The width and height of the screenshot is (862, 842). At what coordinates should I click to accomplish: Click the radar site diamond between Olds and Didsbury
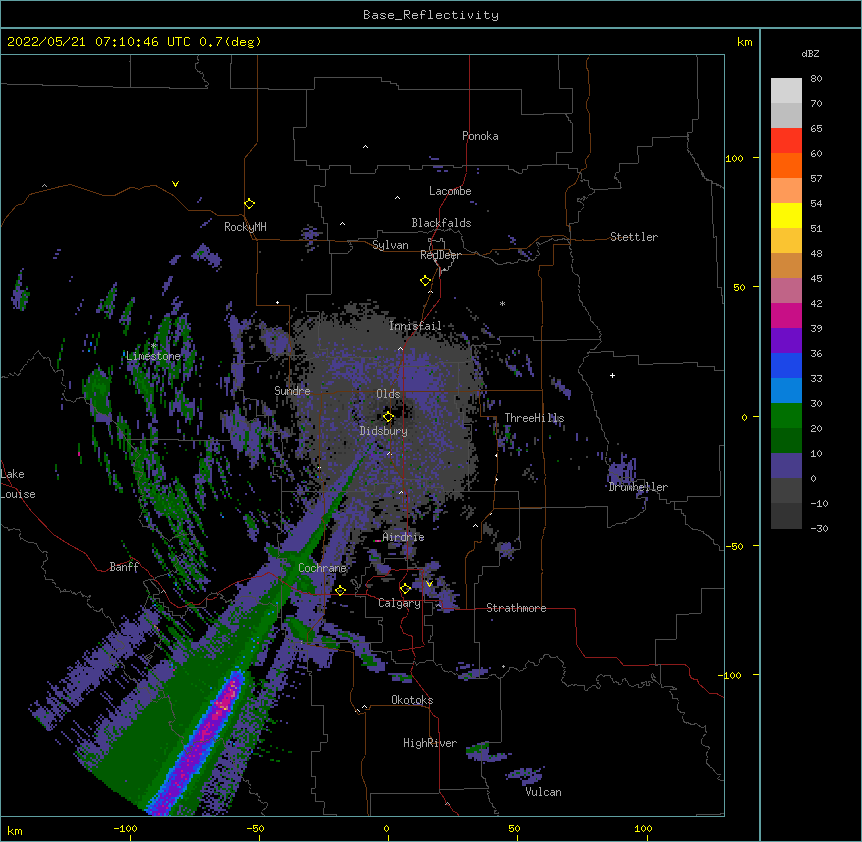pyautogui.click(x=388, y=417)
